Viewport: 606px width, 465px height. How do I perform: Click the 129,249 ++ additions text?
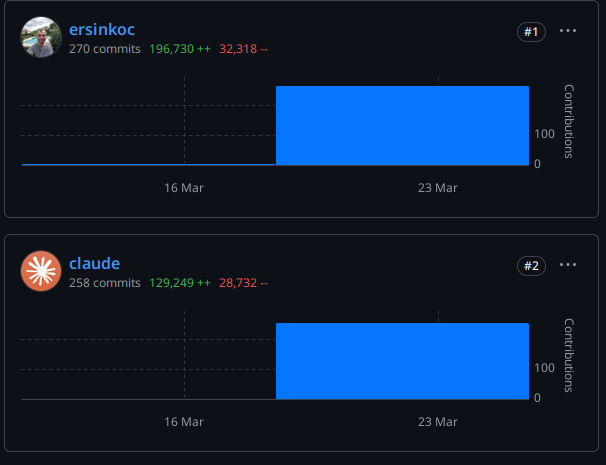point(180,283)
